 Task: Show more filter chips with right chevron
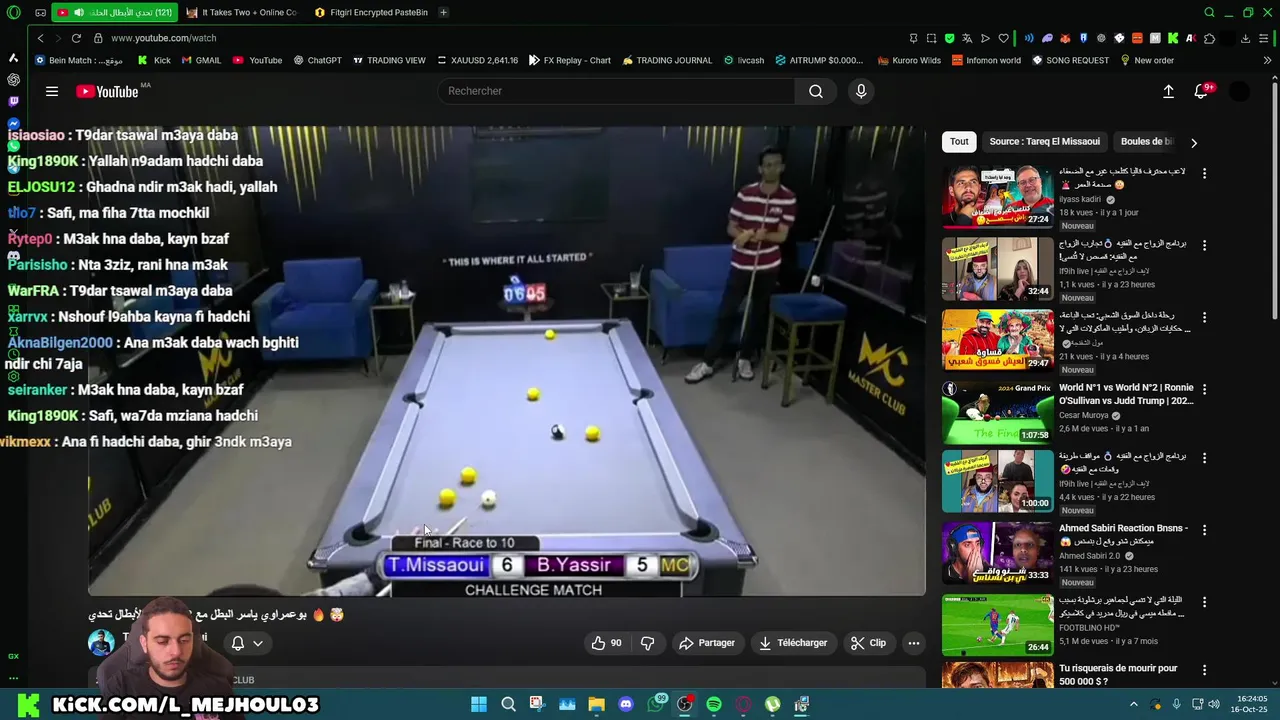coord(1193,142)
